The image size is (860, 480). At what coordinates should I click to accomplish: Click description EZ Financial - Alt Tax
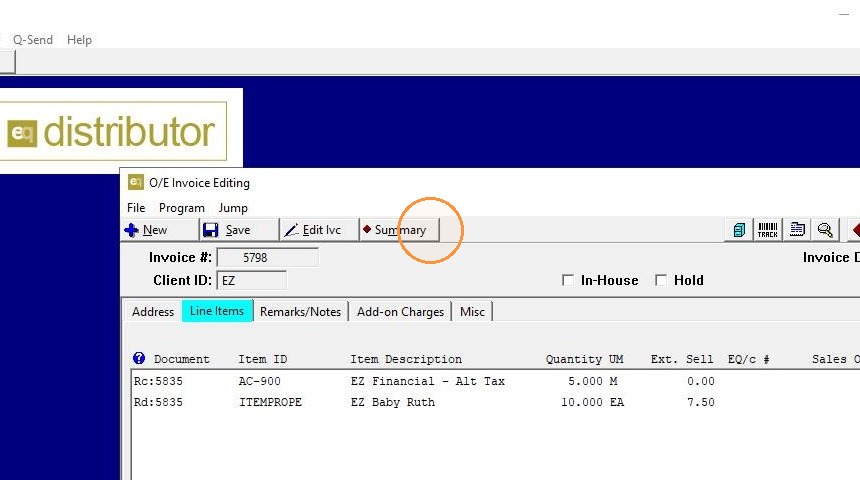pos(428,381)
